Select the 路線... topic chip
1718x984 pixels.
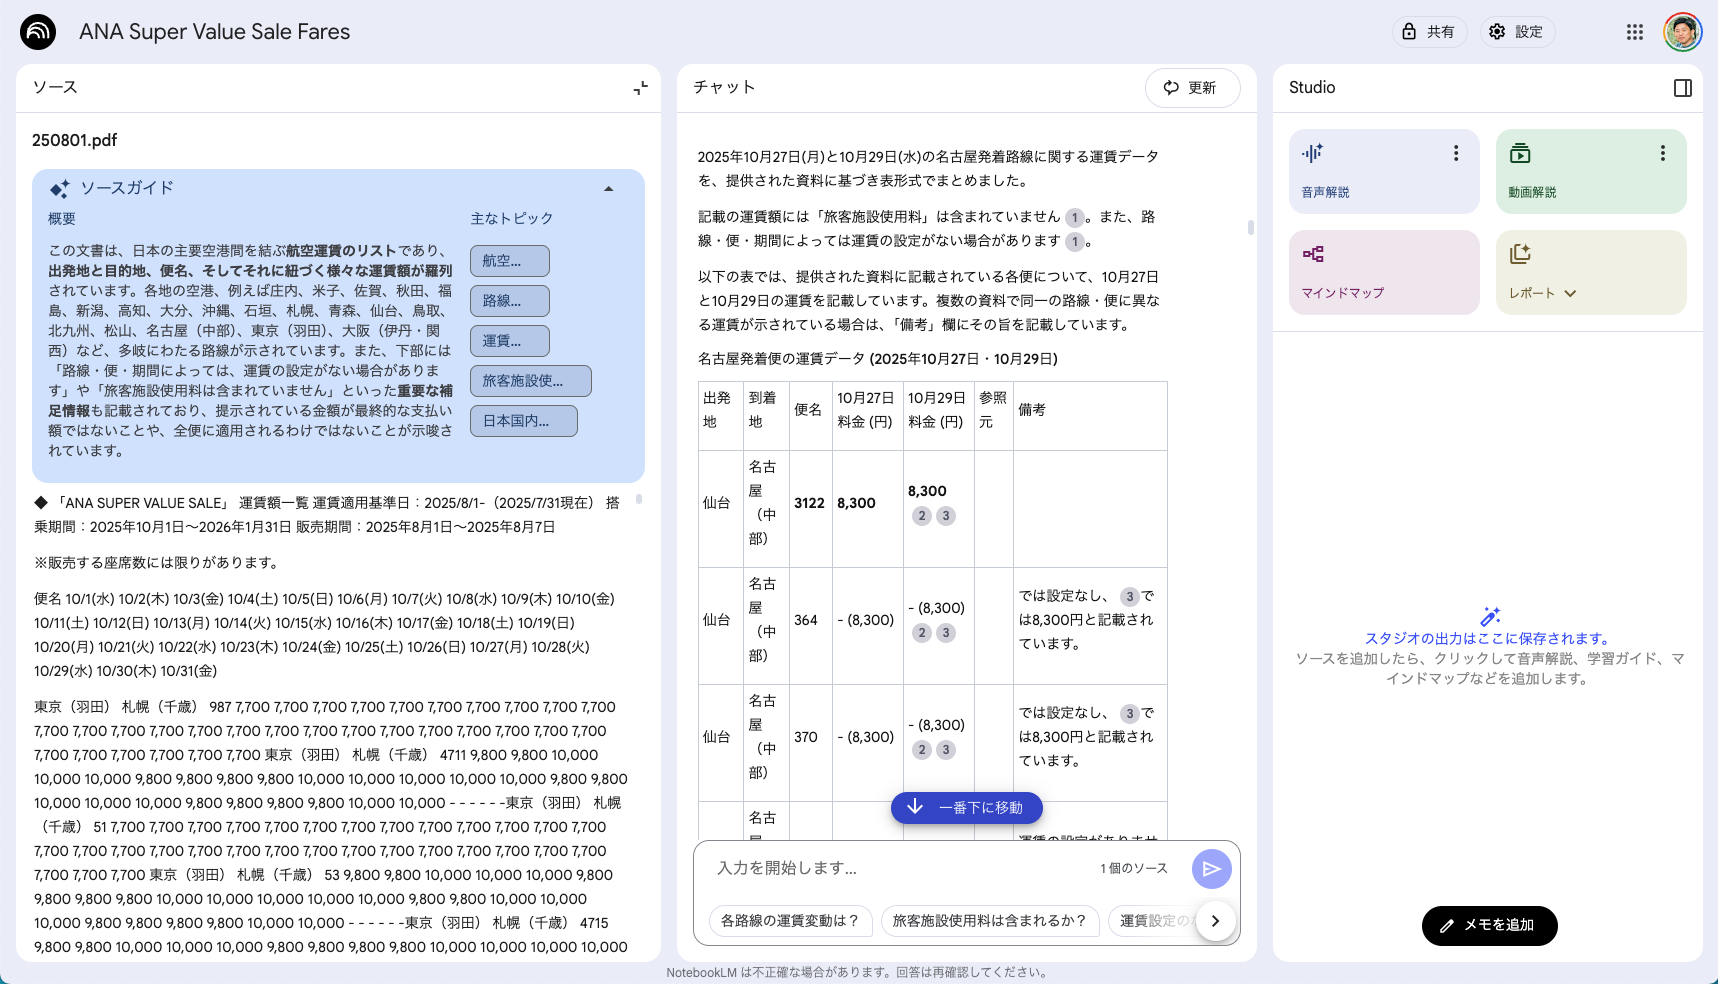click(x=510, y=301)
